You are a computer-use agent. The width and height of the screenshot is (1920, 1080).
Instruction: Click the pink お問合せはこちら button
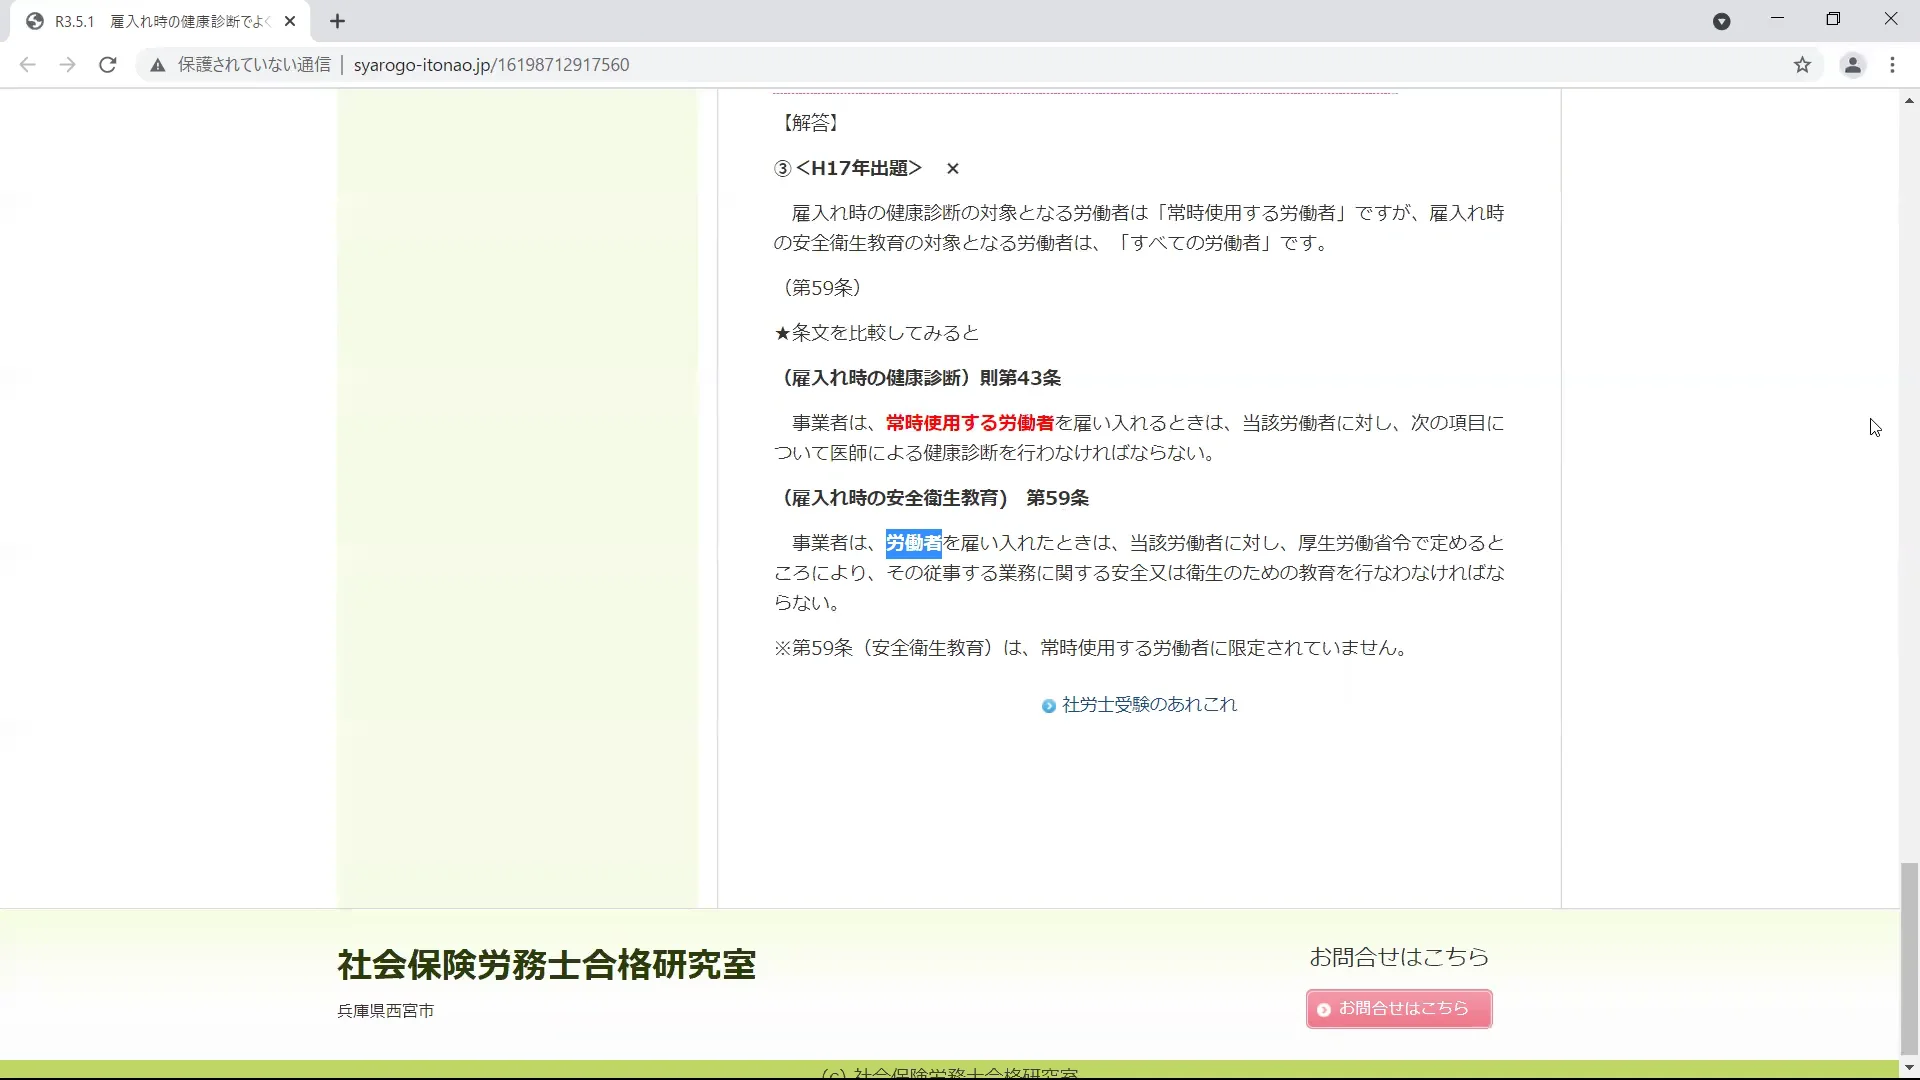coord(1398,1009)
